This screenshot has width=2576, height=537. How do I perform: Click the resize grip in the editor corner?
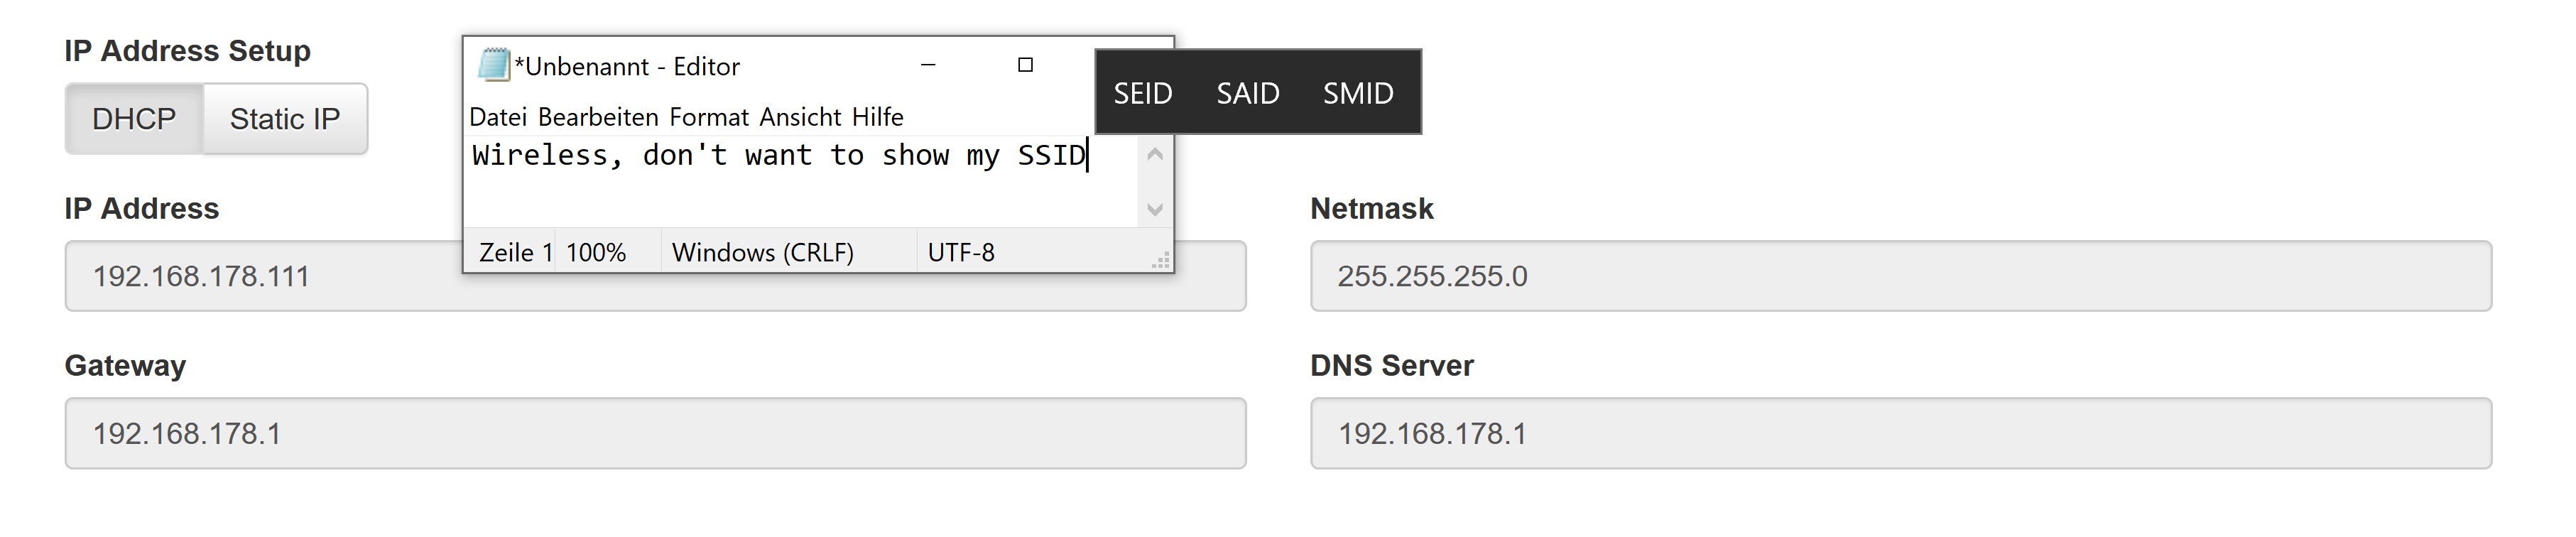(x=1161, y=261)
